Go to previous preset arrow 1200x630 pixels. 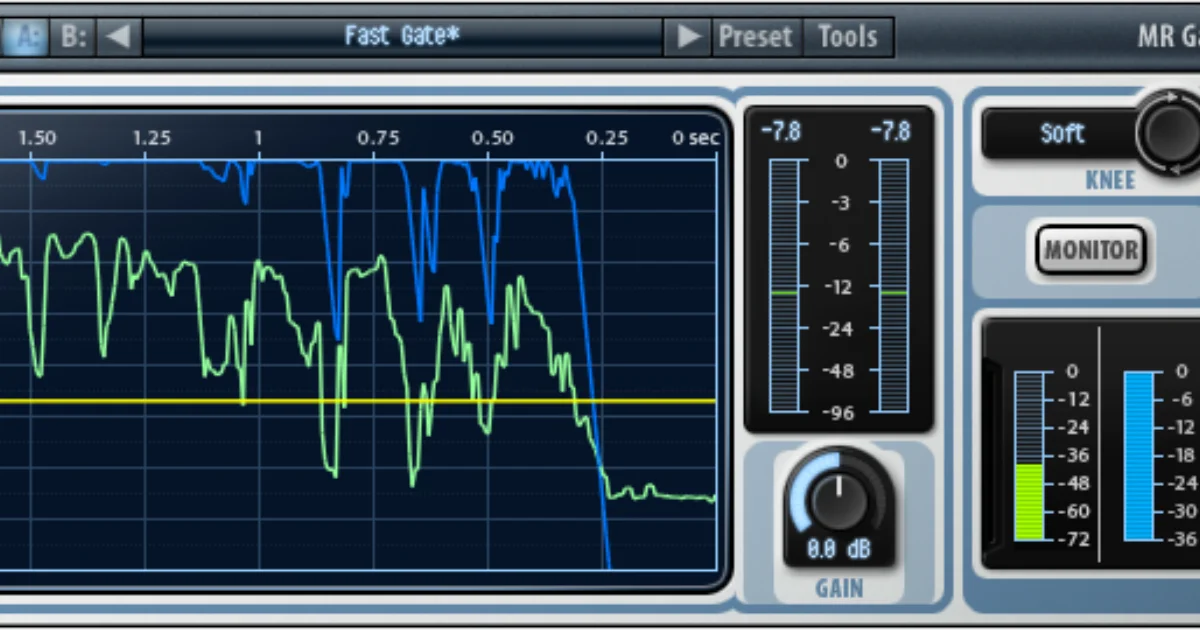pos(119,37)
